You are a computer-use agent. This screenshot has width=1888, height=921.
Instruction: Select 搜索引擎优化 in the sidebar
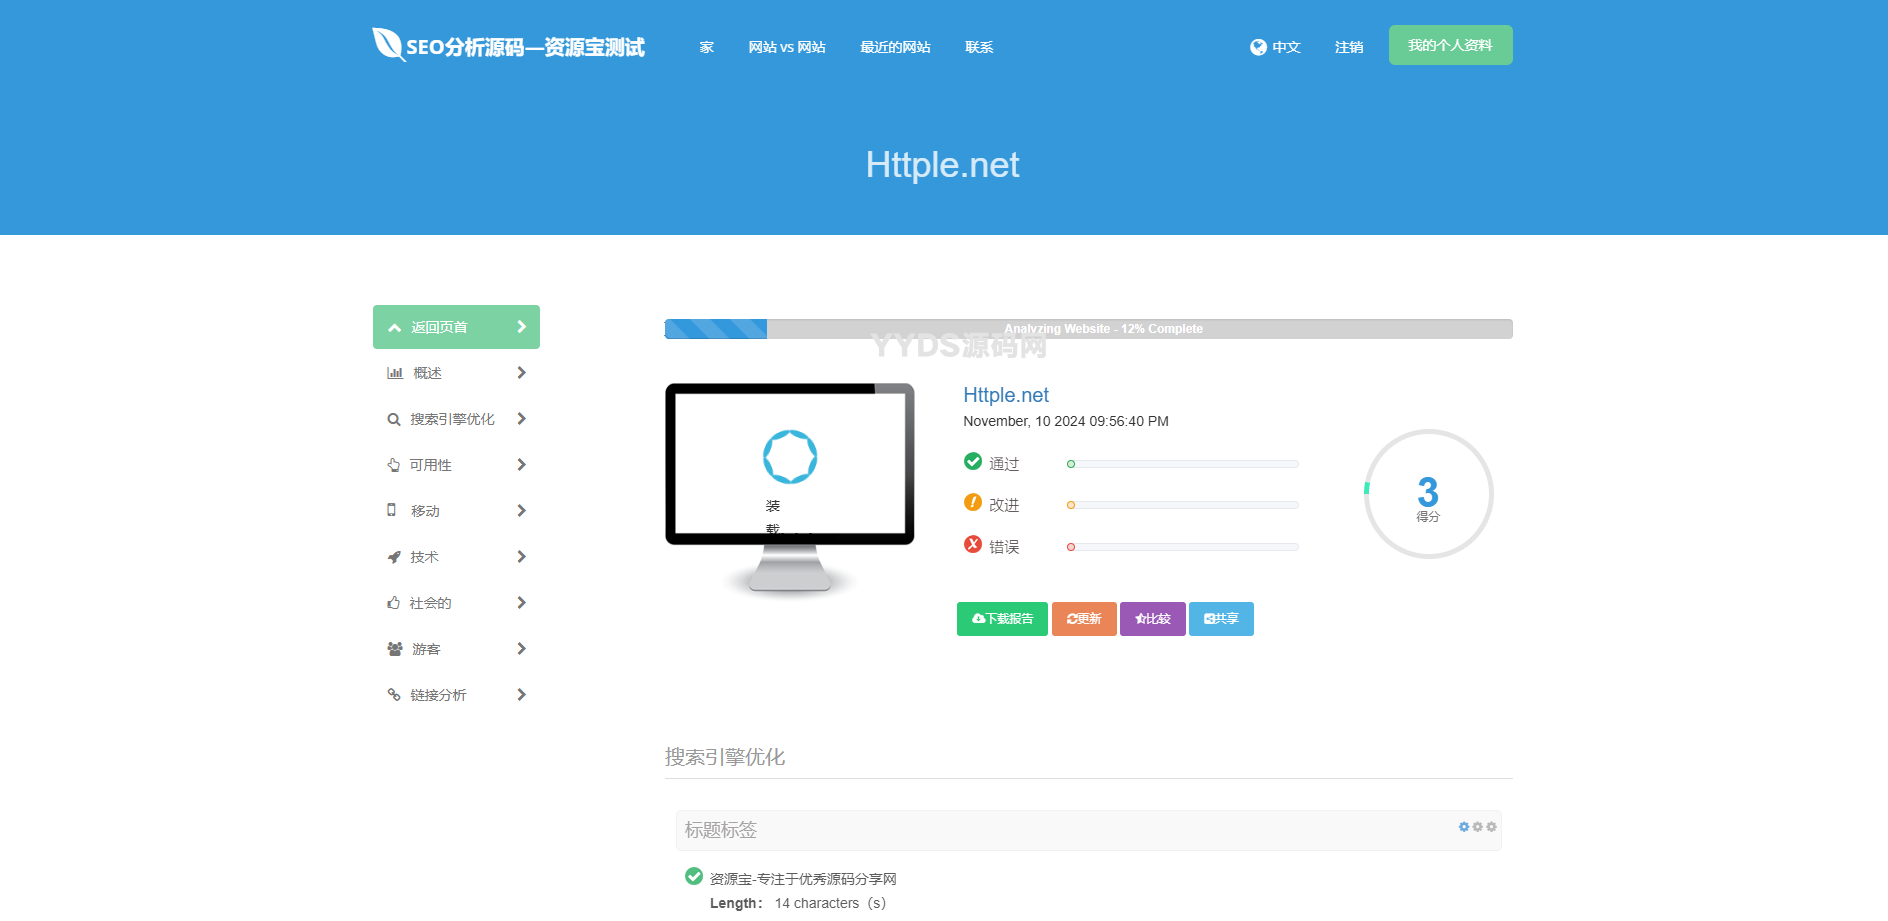[456, 419]
